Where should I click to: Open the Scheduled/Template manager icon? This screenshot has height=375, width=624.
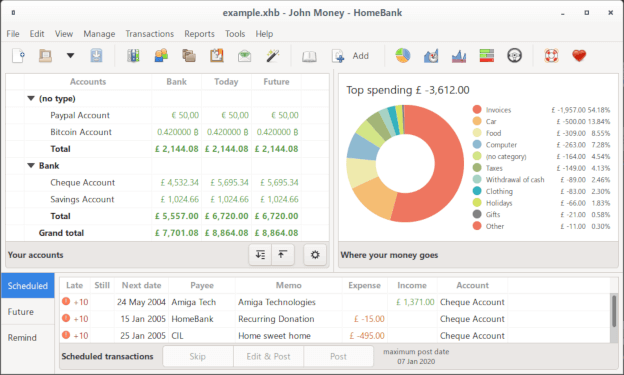pyautogui.click(x=217, y=56)
